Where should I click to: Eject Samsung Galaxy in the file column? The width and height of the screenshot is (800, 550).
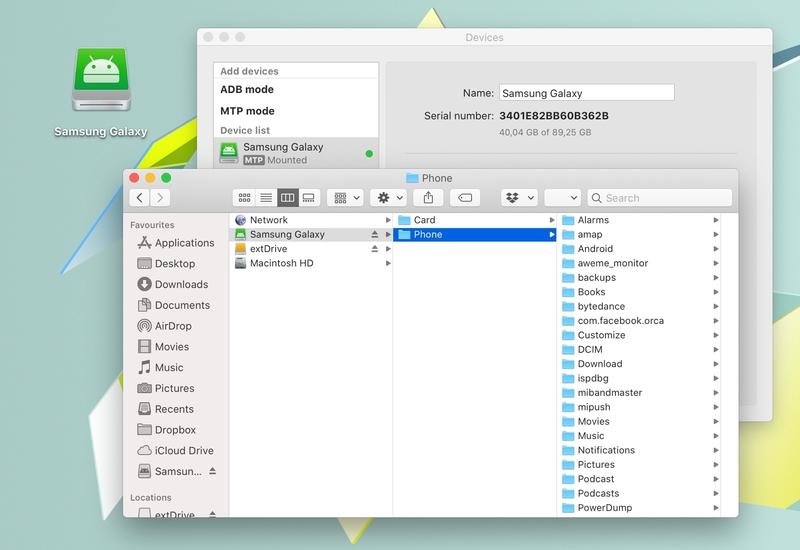tap(374, 235)
